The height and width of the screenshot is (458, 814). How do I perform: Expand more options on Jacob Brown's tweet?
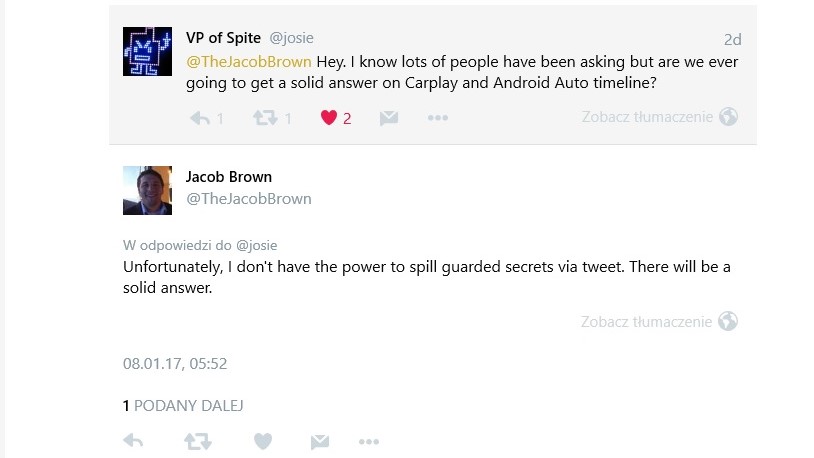[x=369, y=441]
